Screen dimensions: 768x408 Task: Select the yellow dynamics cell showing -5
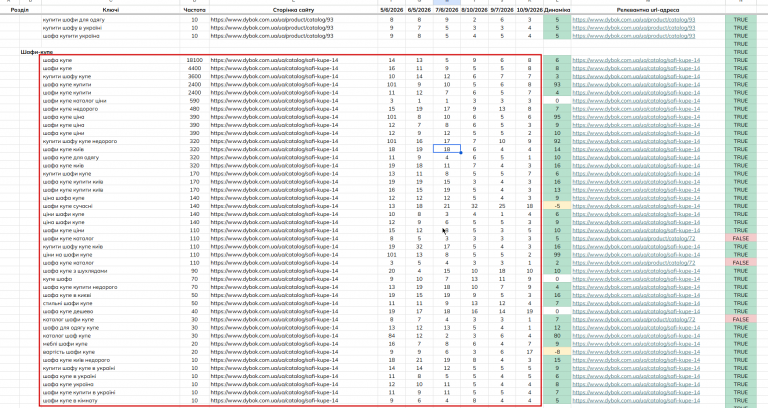(557, 206)
